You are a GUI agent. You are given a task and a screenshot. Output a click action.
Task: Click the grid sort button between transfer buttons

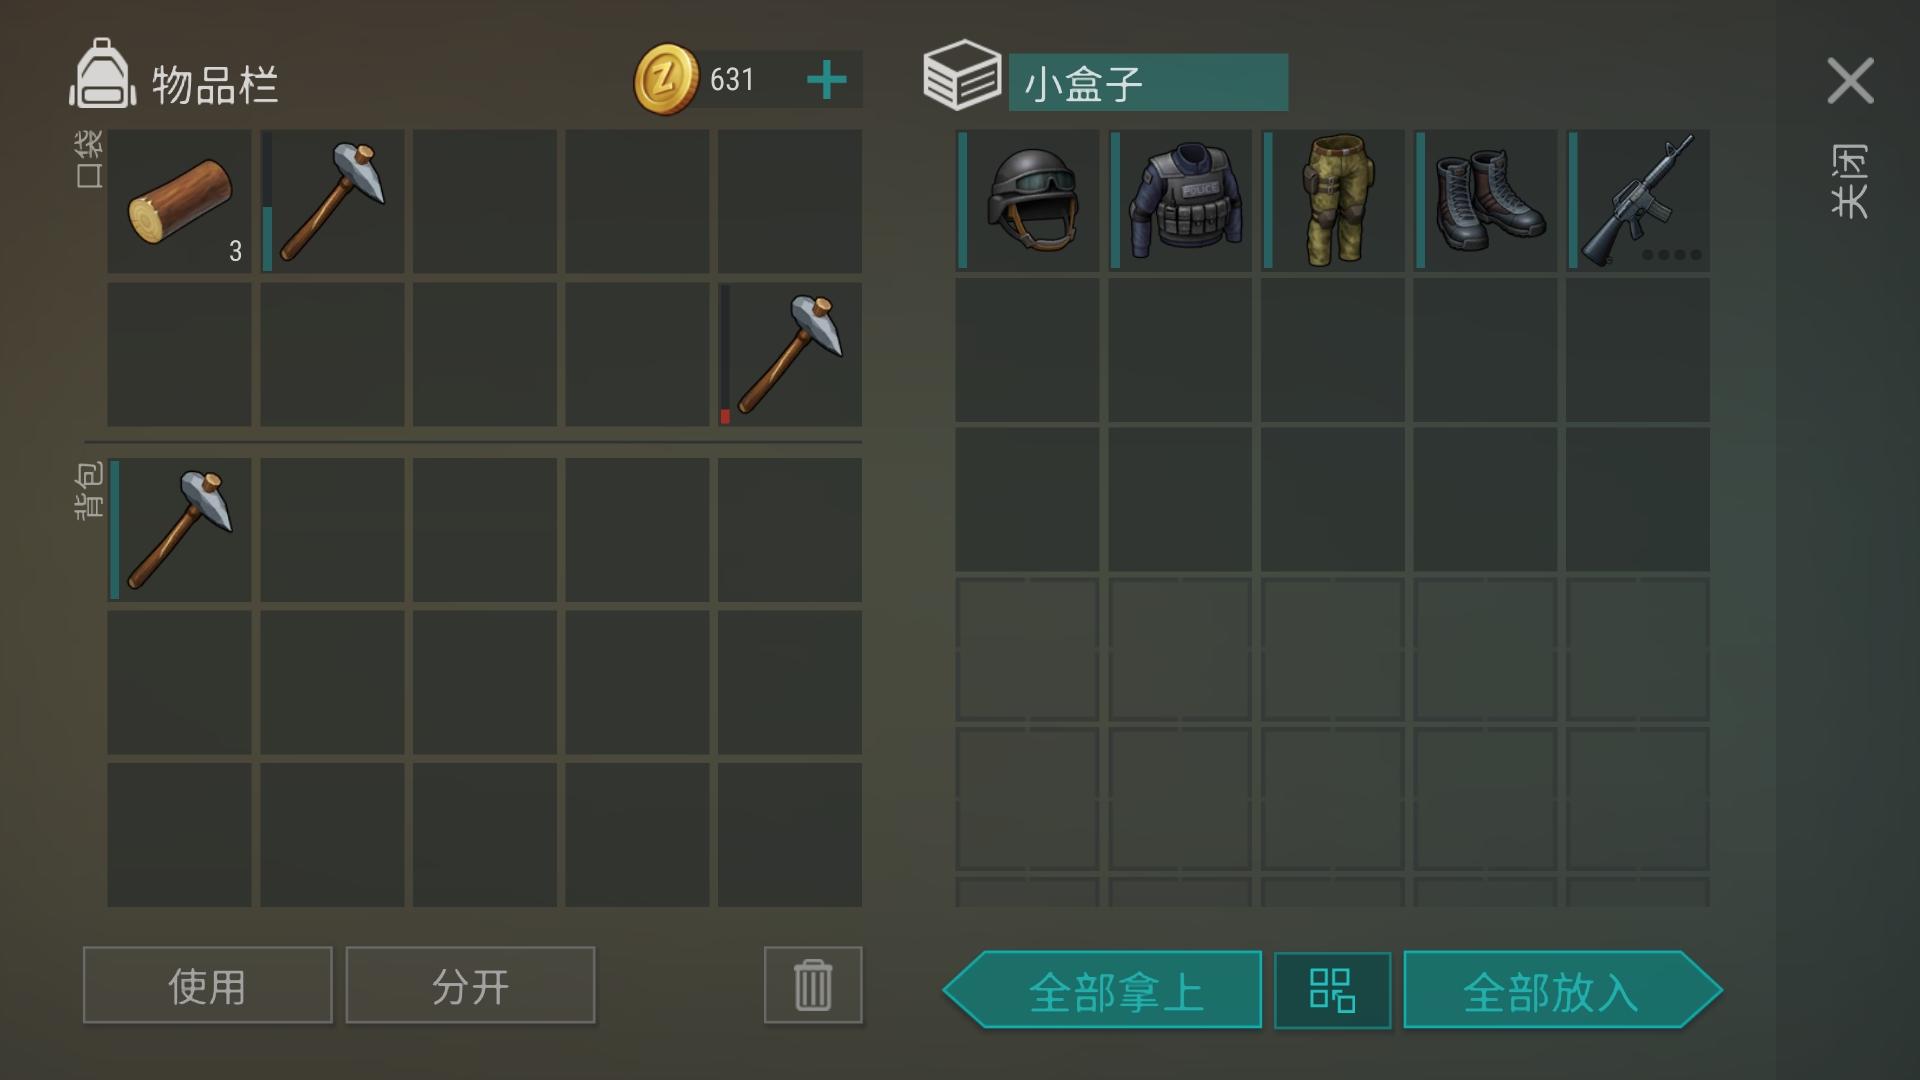[x=1332, y=990]
